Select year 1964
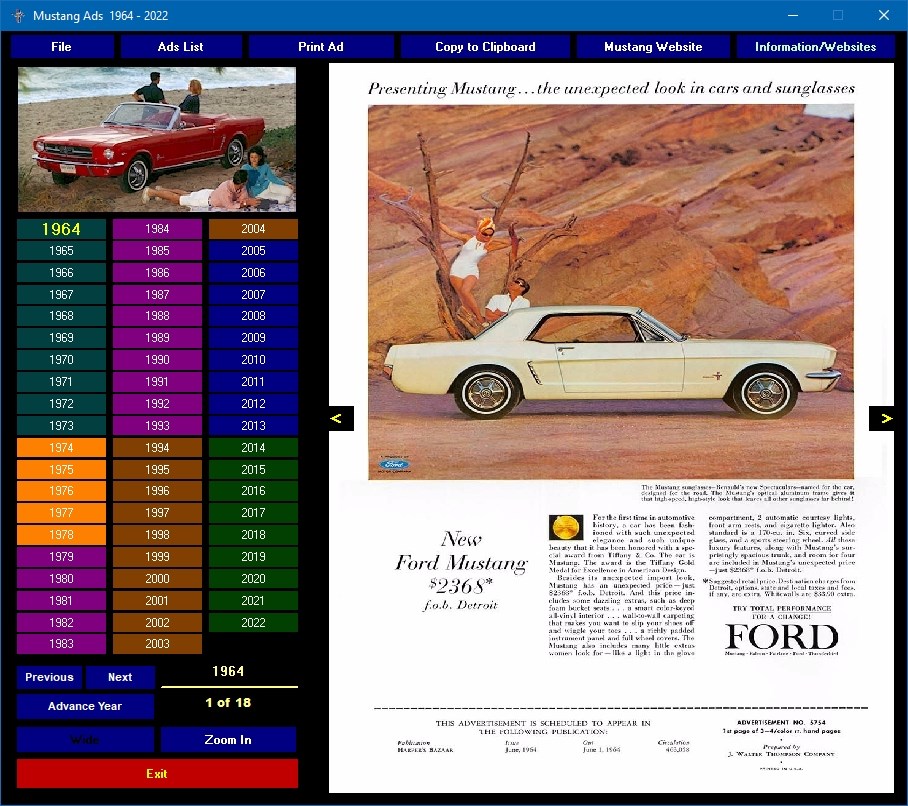Screen dimensions: 908x806 [61, 229]
